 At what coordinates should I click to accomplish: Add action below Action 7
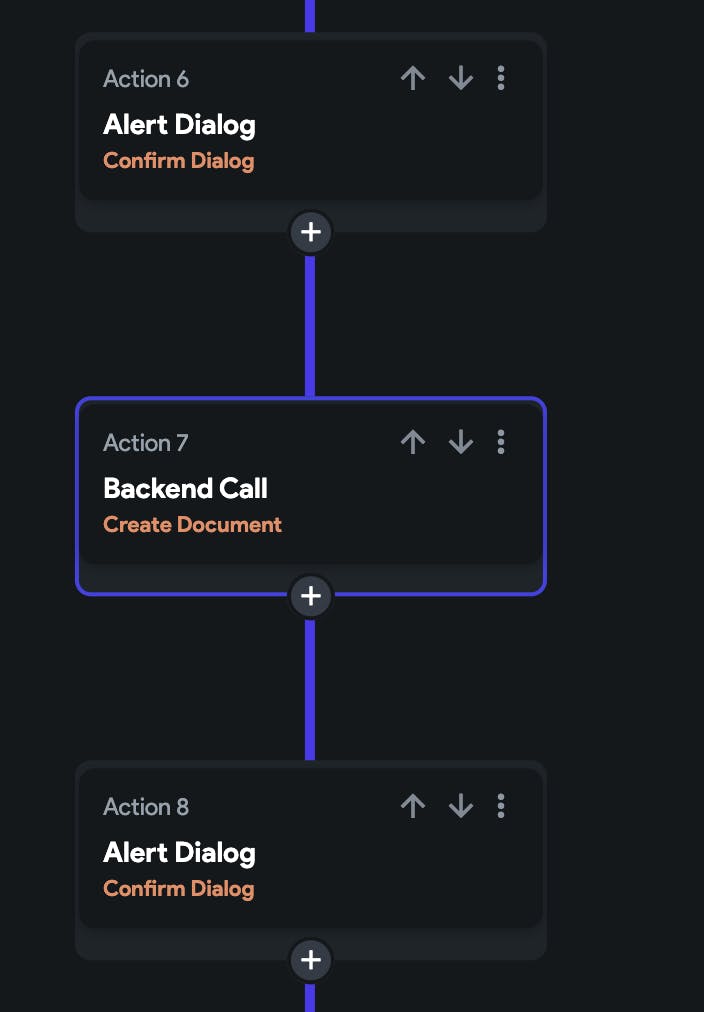pos(311,596)
